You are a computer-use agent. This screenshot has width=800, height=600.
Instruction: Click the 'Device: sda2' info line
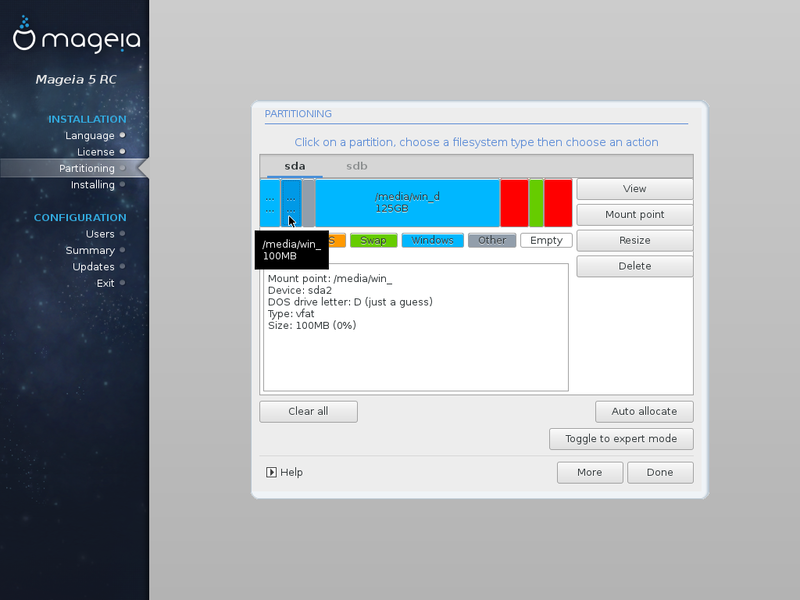[x=300, y=290]
